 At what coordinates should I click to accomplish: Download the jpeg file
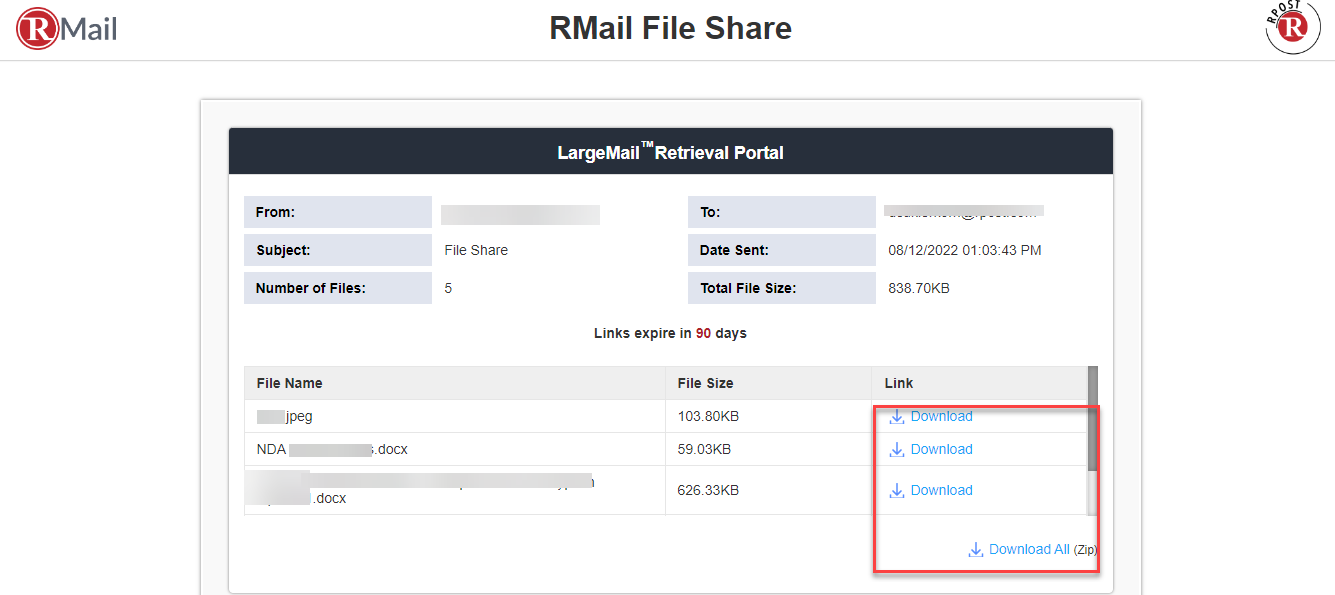[x=942, y=416]
